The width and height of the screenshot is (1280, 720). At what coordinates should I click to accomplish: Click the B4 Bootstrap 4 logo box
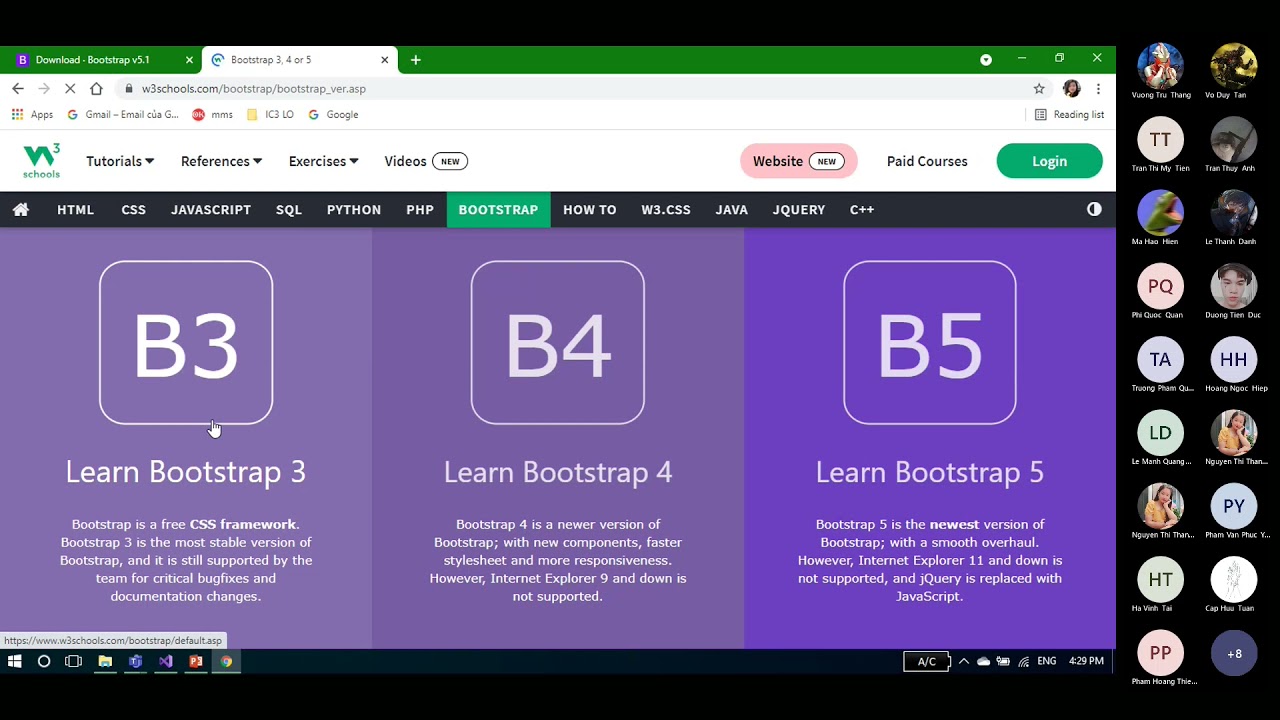click(558, 342)
